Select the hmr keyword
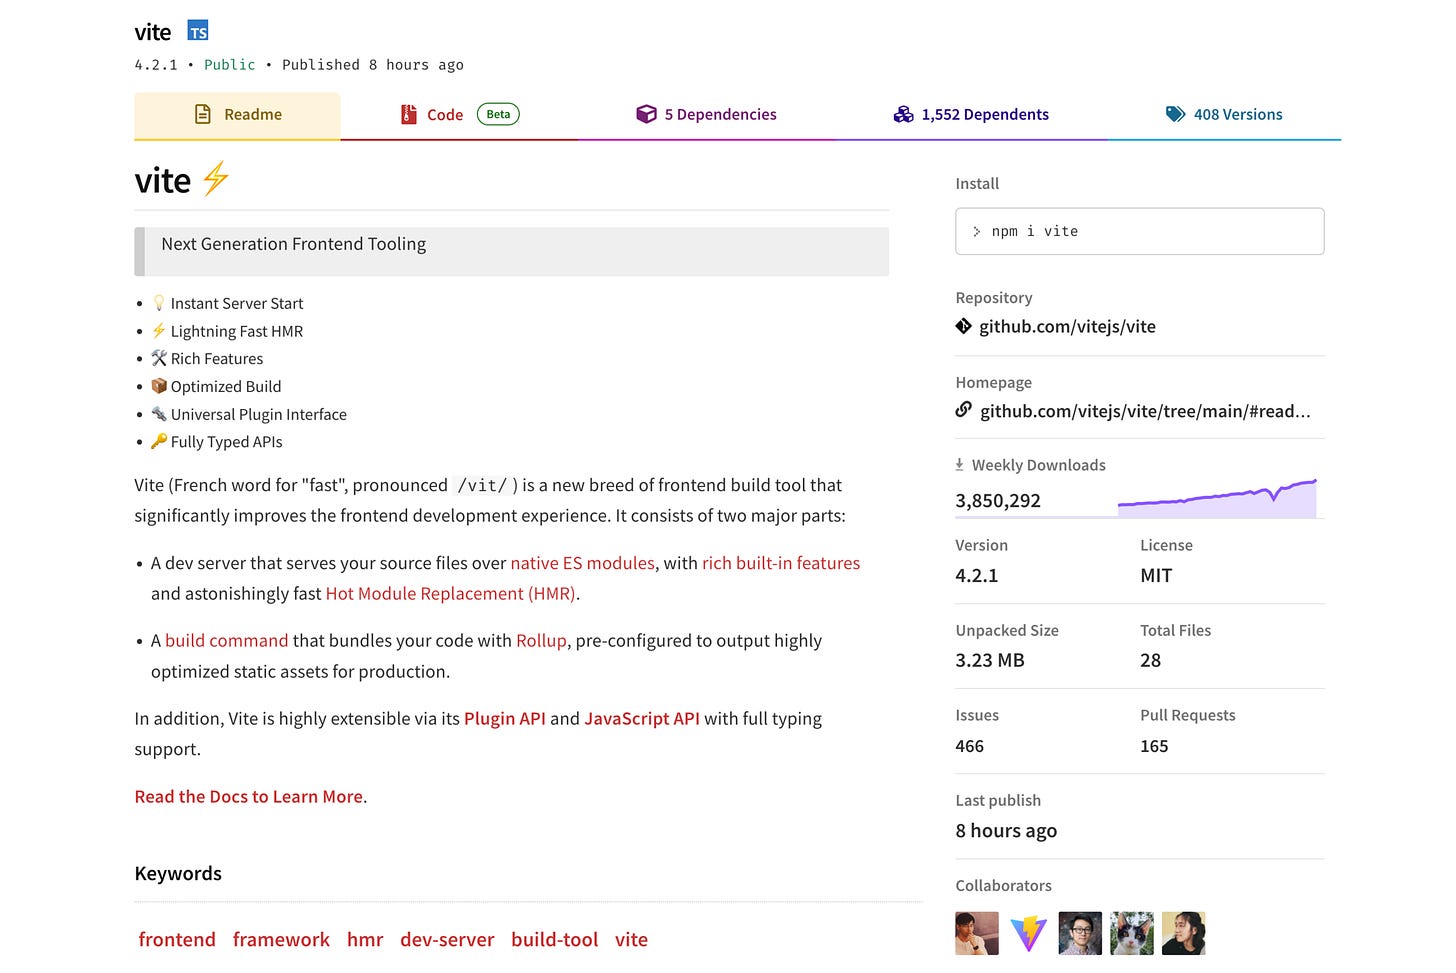 [x=365, y=939]
